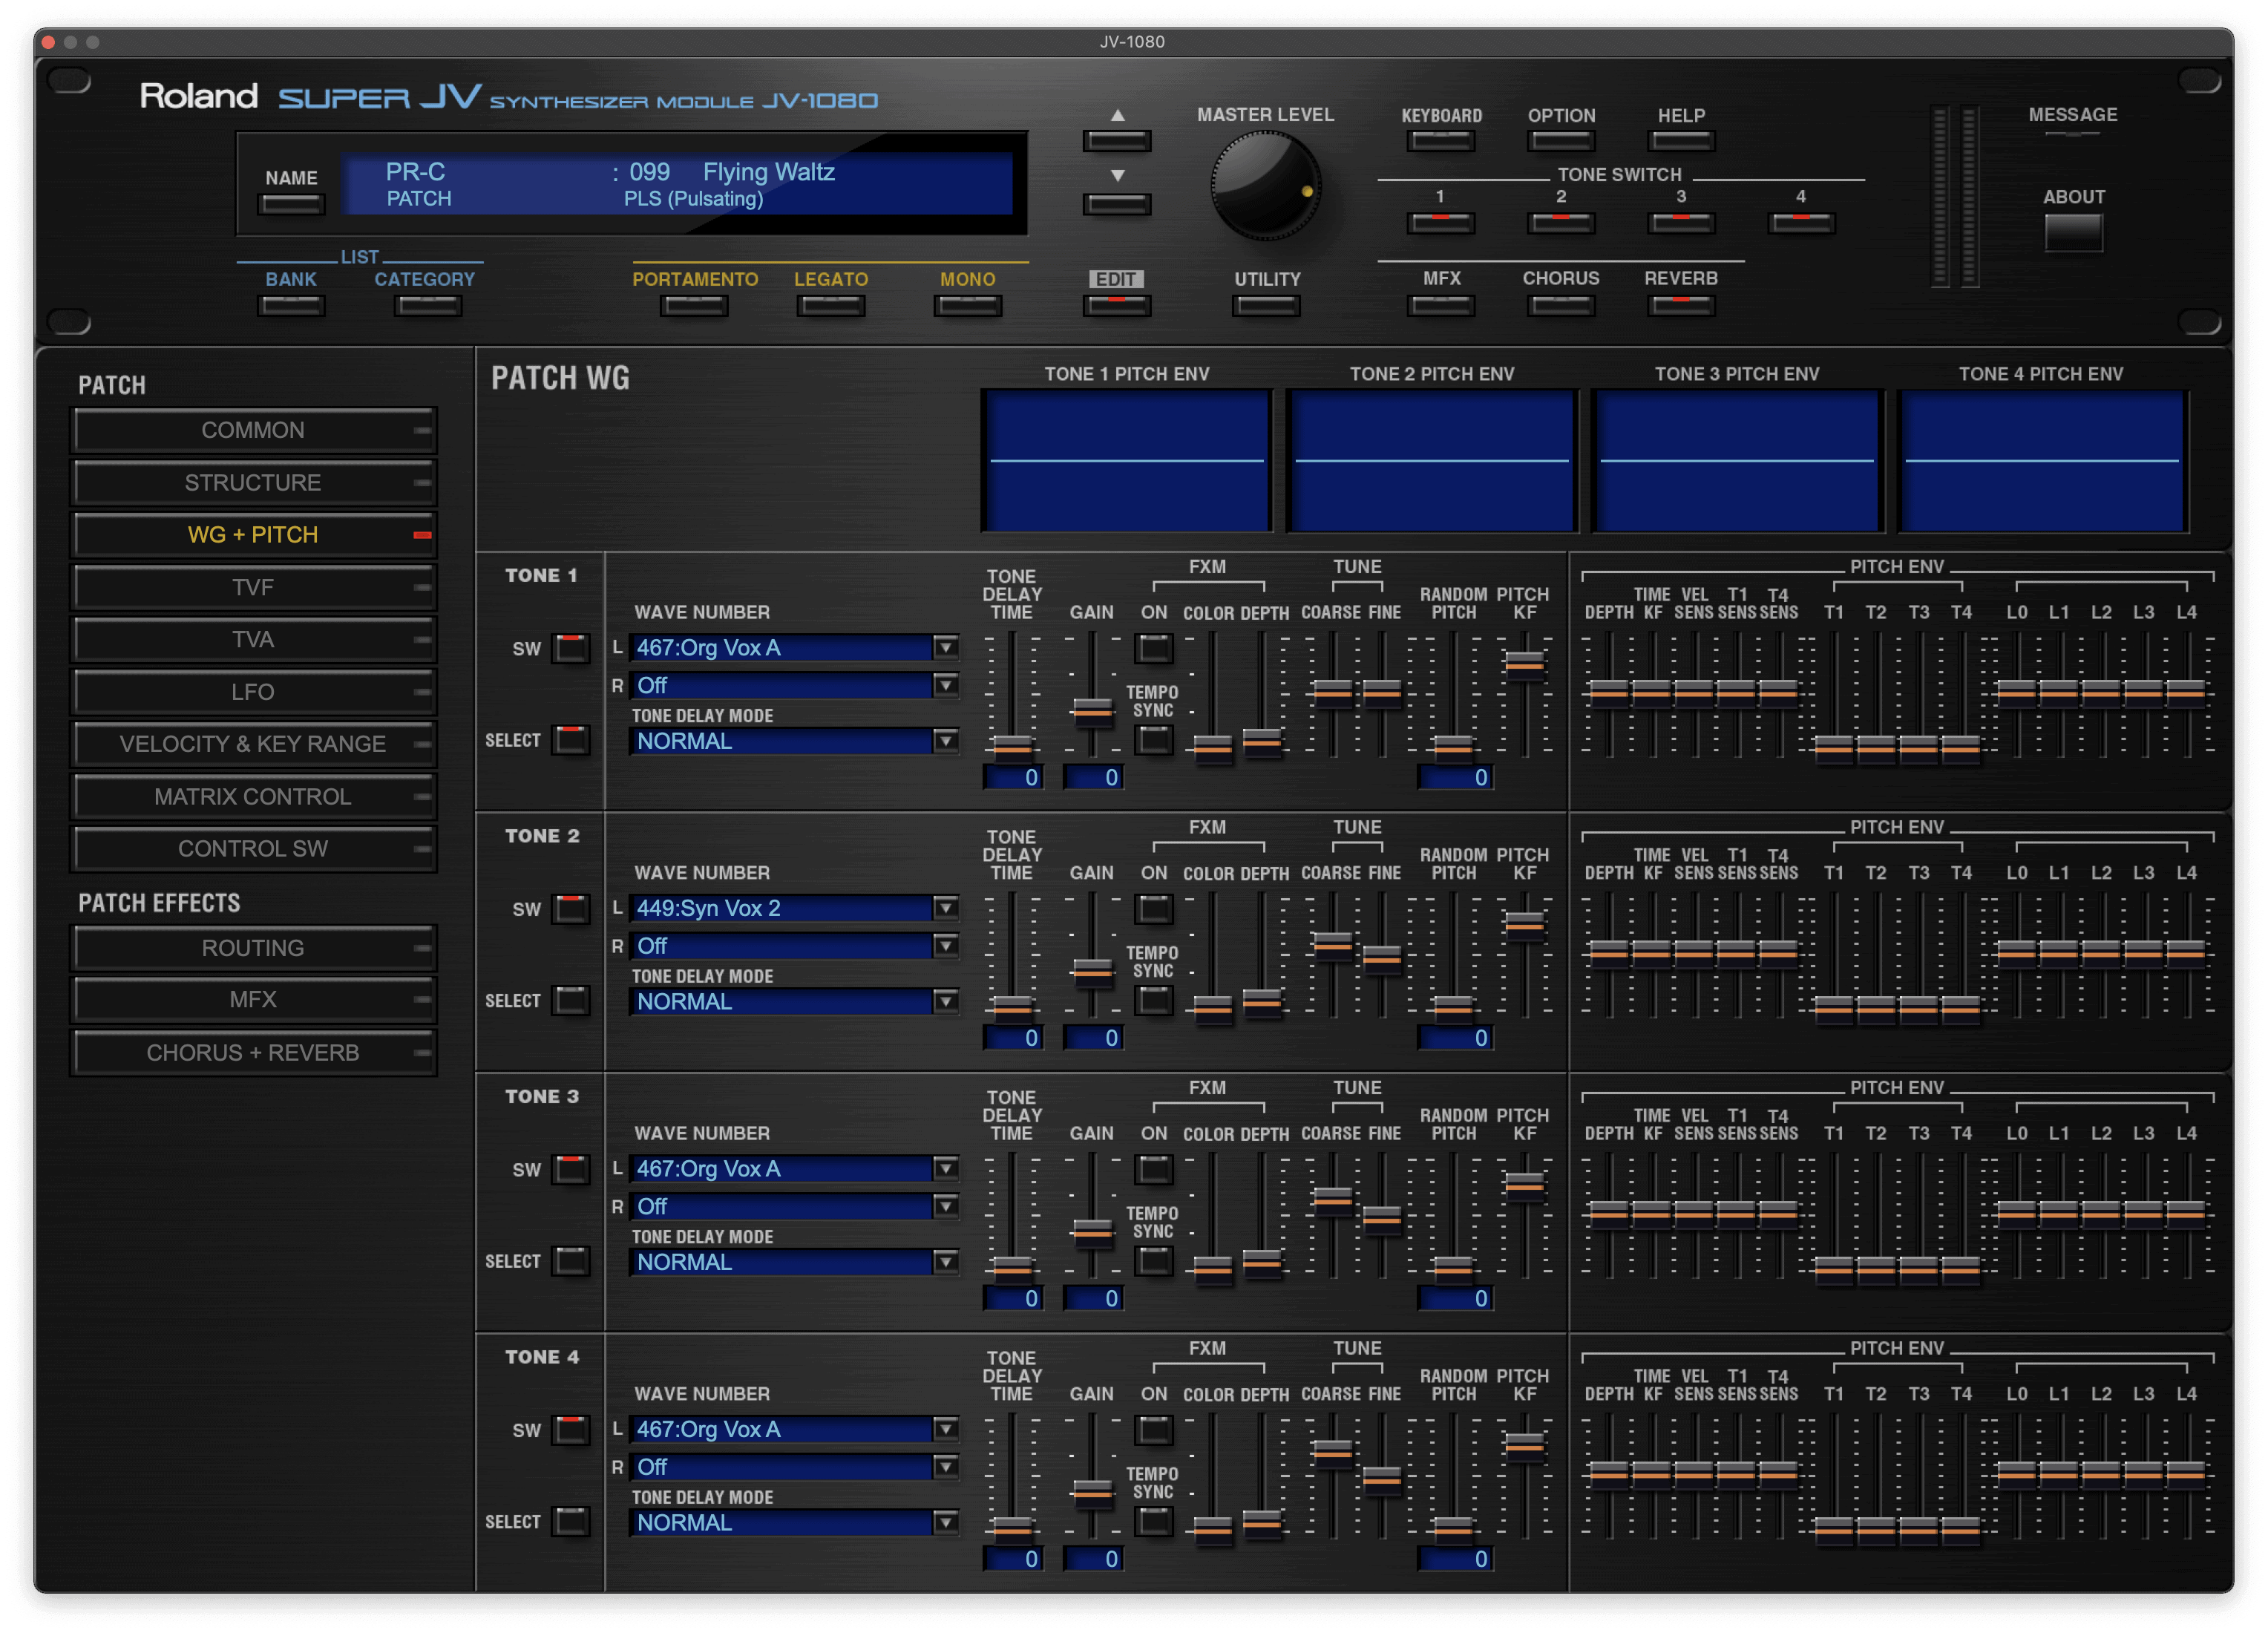Click the MONO mode button
This screenshot has width=2268, height=1633.
pos(967,306)
